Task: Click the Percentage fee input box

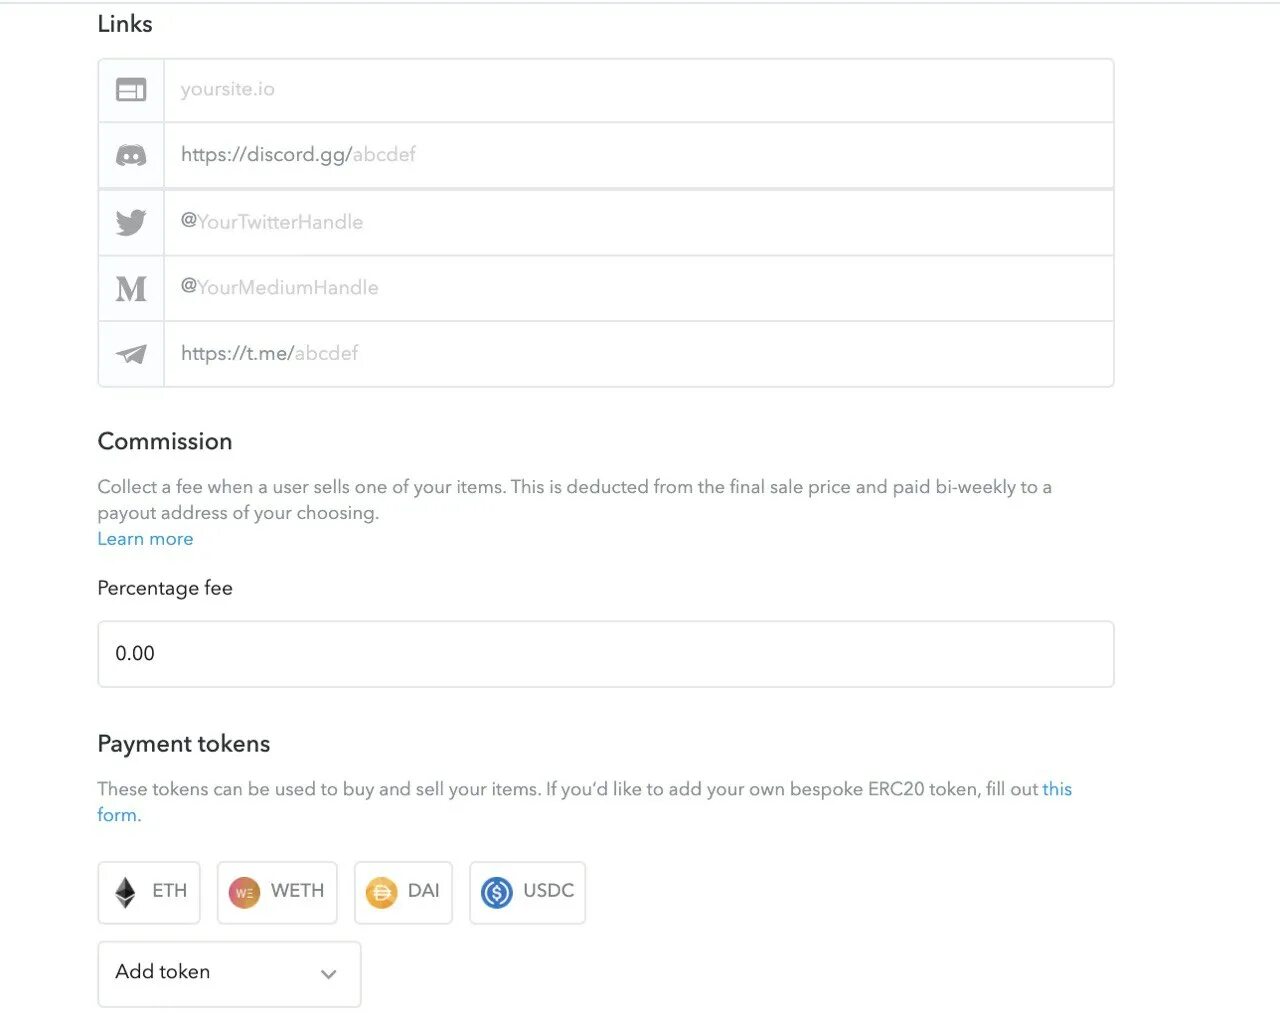Action: coord(605,654)
